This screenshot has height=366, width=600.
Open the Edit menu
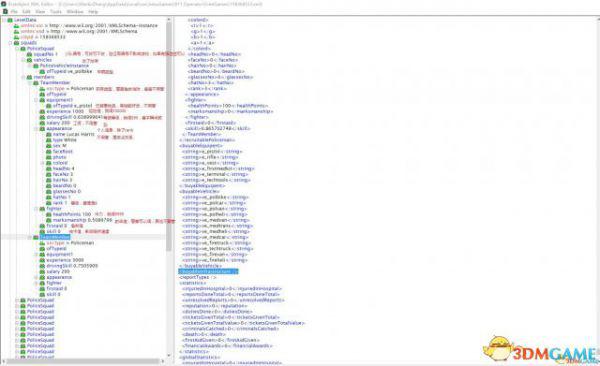click(26, 12)
